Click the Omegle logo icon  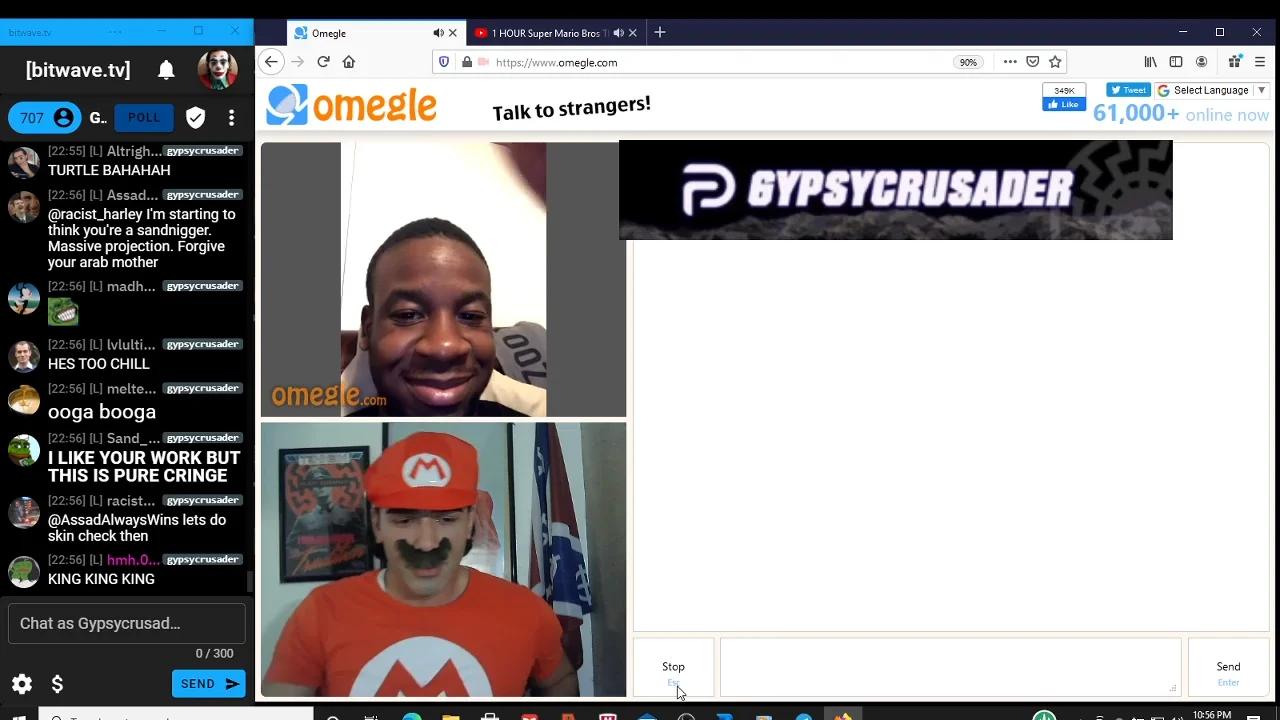coord(287,104)
